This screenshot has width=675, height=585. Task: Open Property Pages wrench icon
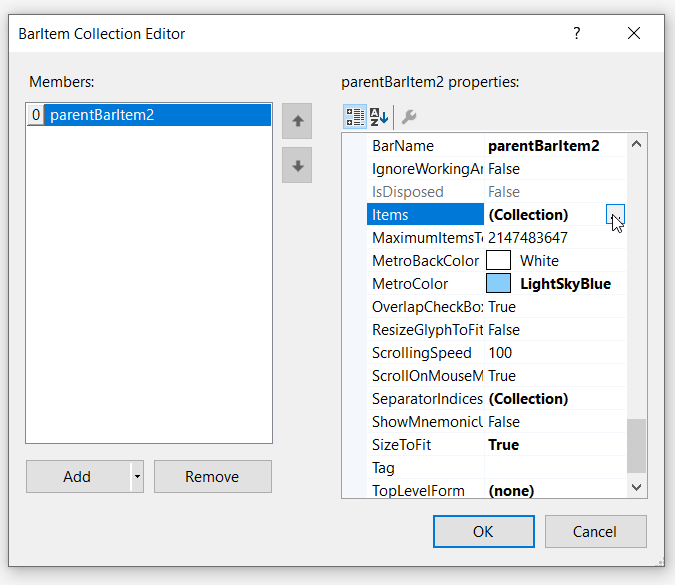coord(408,117)
